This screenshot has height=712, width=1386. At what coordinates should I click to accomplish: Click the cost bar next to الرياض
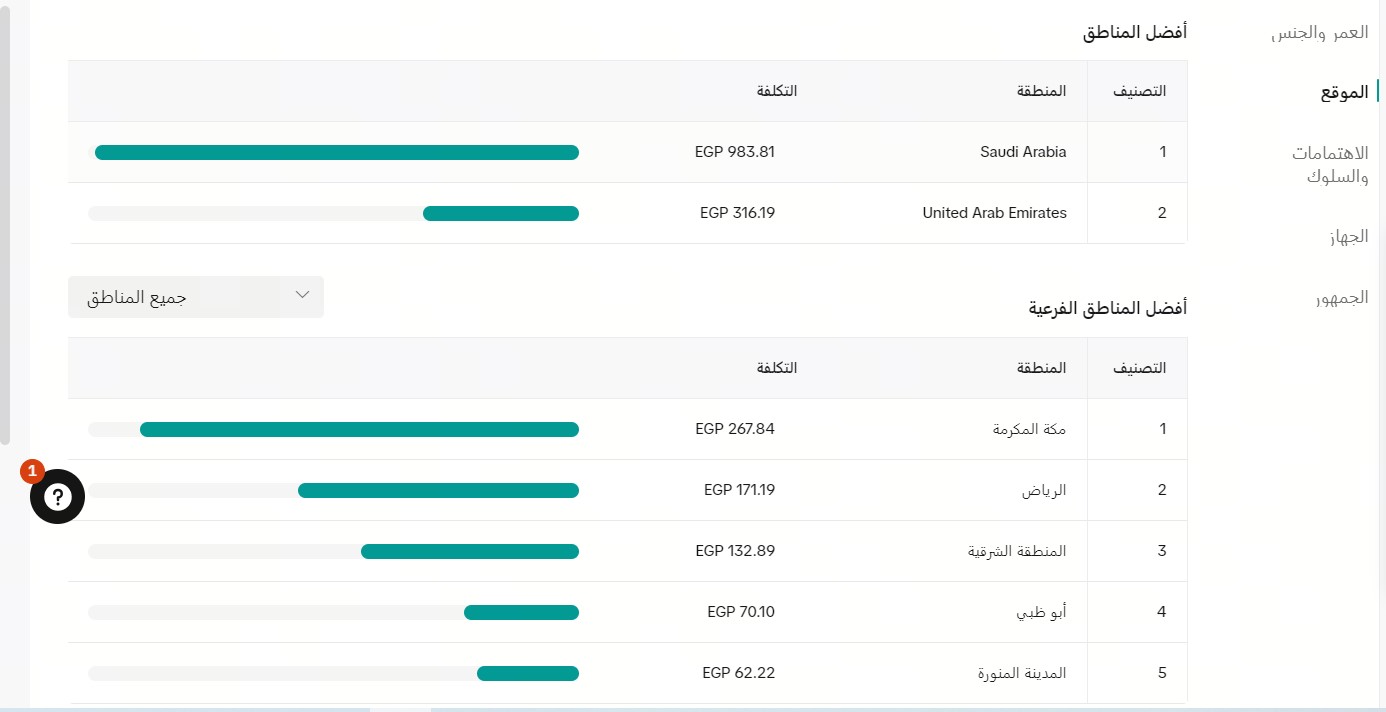(437, 490)
